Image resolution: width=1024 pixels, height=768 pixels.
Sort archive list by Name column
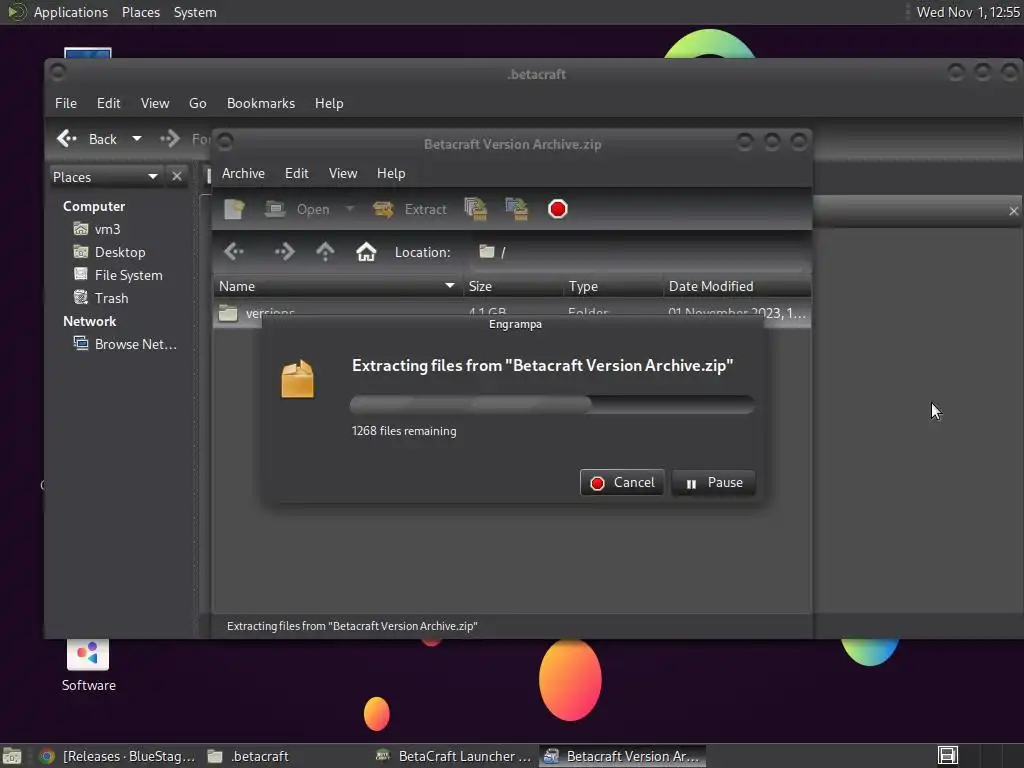338,286
